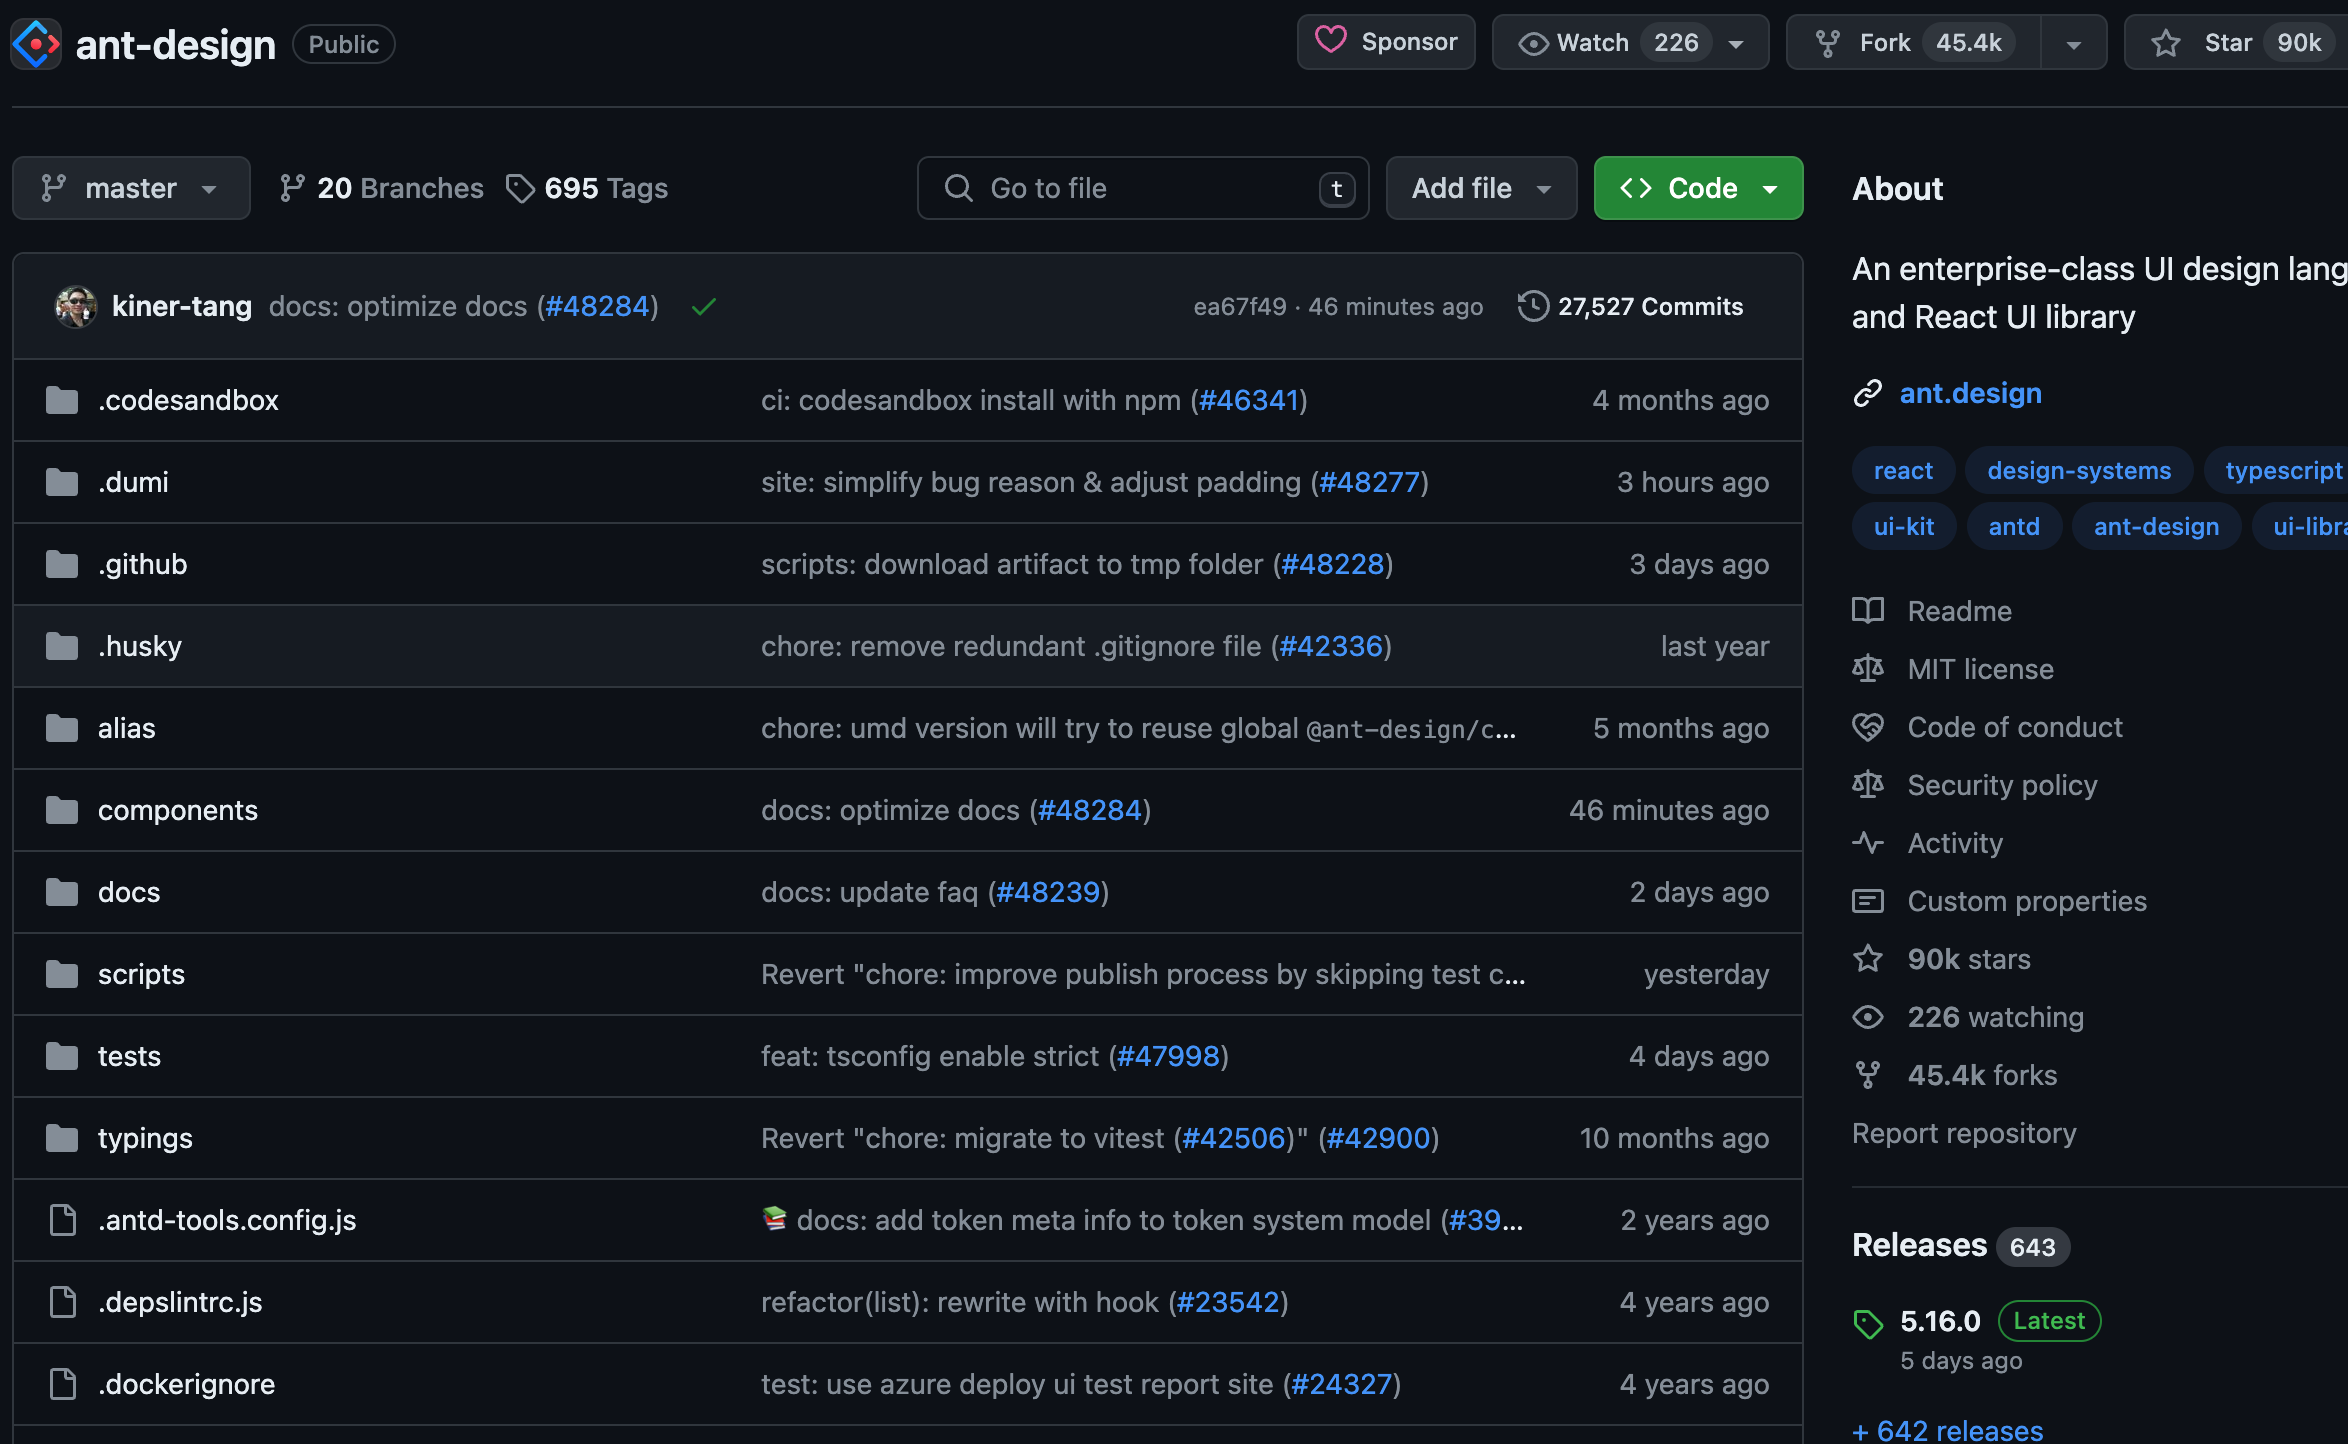Select the ui-kit topic tag
This screenshot has height=1444, width=2348.
1904,526
